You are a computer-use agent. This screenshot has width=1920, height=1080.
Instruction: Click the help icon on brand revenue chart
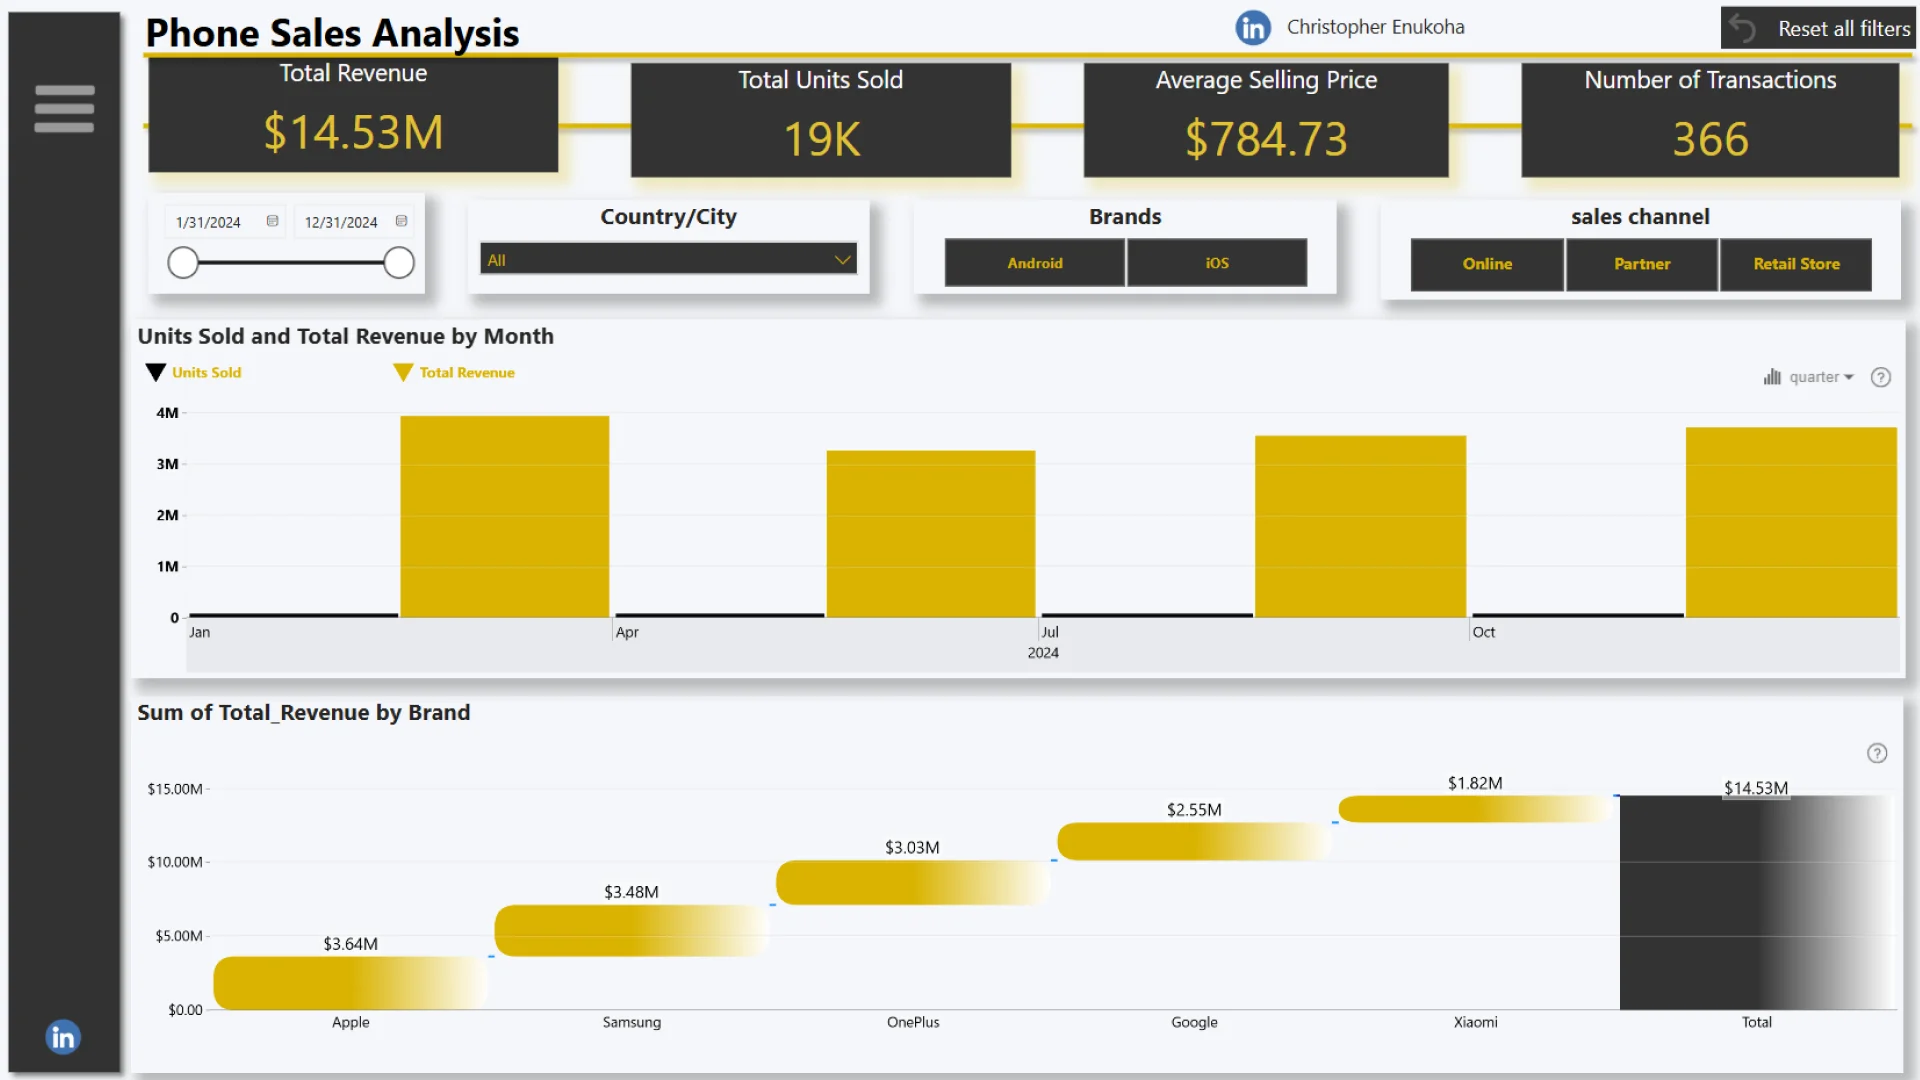[x=1877, y=753]
